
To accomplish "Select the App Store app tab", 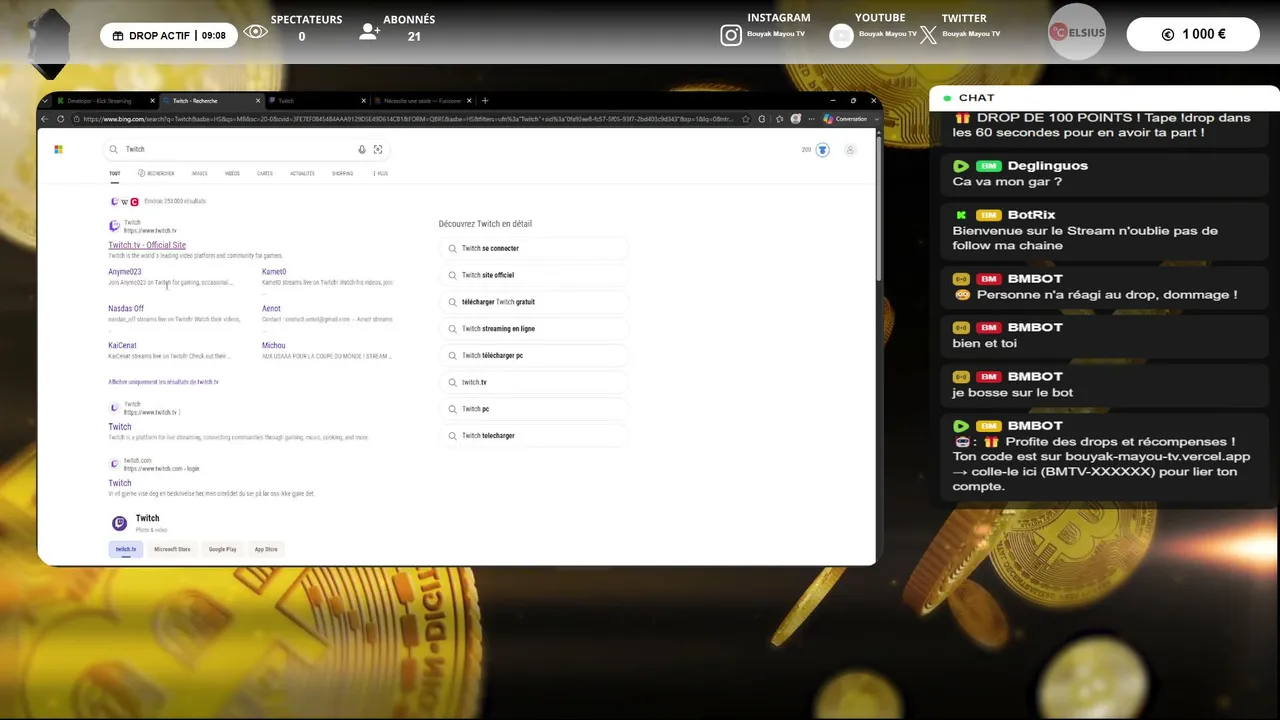I will [x=266, y=550].
